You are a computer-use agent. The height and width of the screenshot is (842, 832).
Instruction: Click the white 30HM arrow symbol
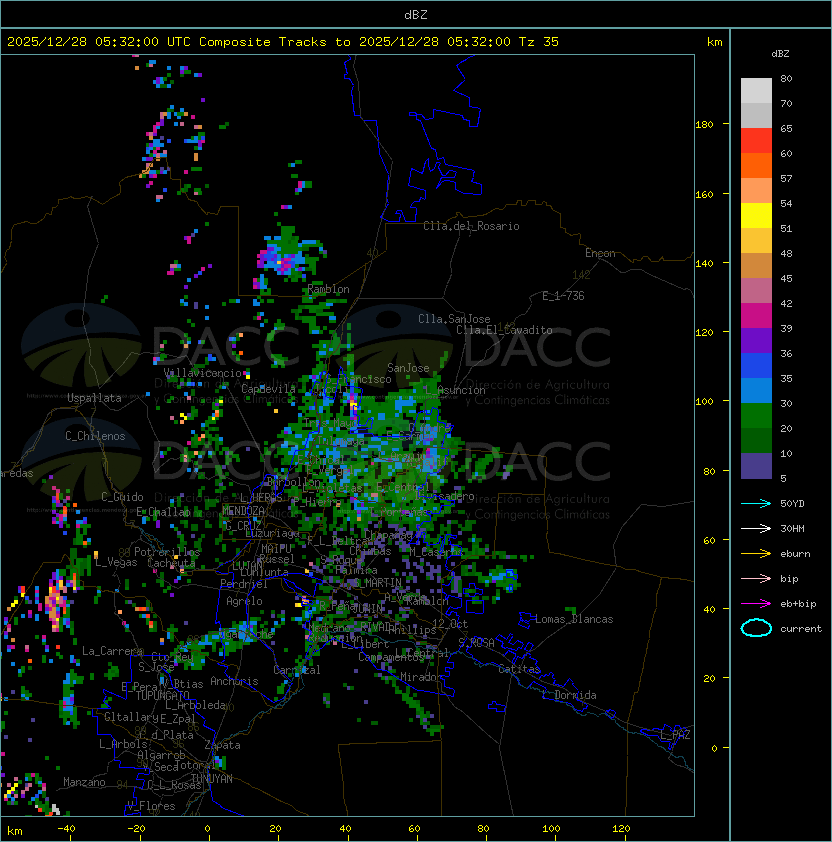(x=756, y=528)
